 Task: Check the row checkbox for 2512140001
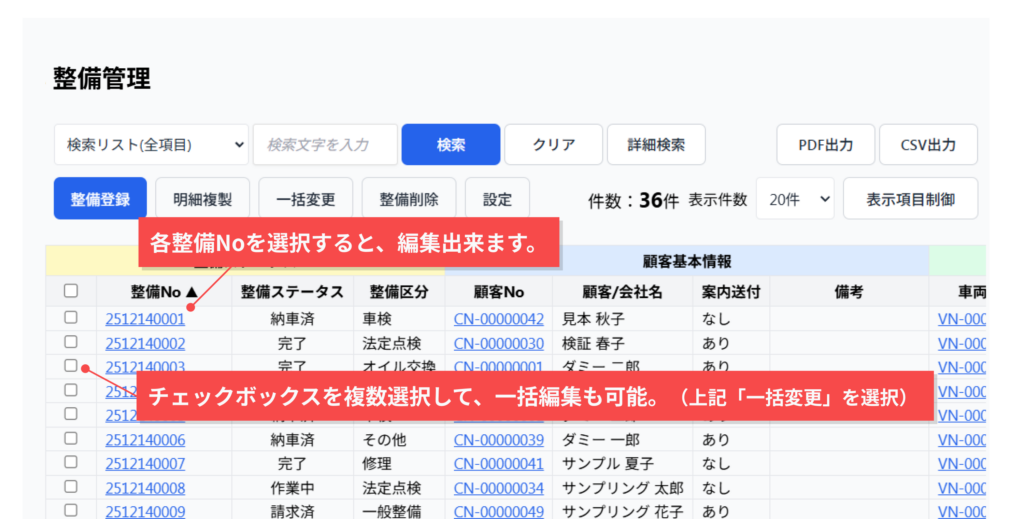[x=71, y=318]
